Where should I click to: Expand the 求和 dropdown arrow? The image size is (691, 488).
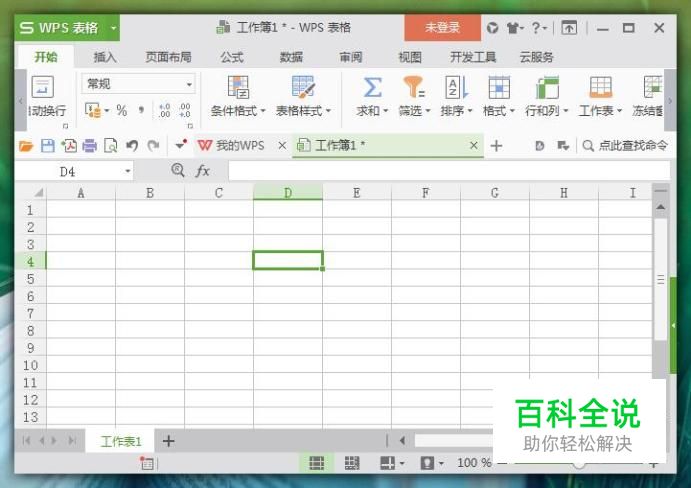click(386, 111)
